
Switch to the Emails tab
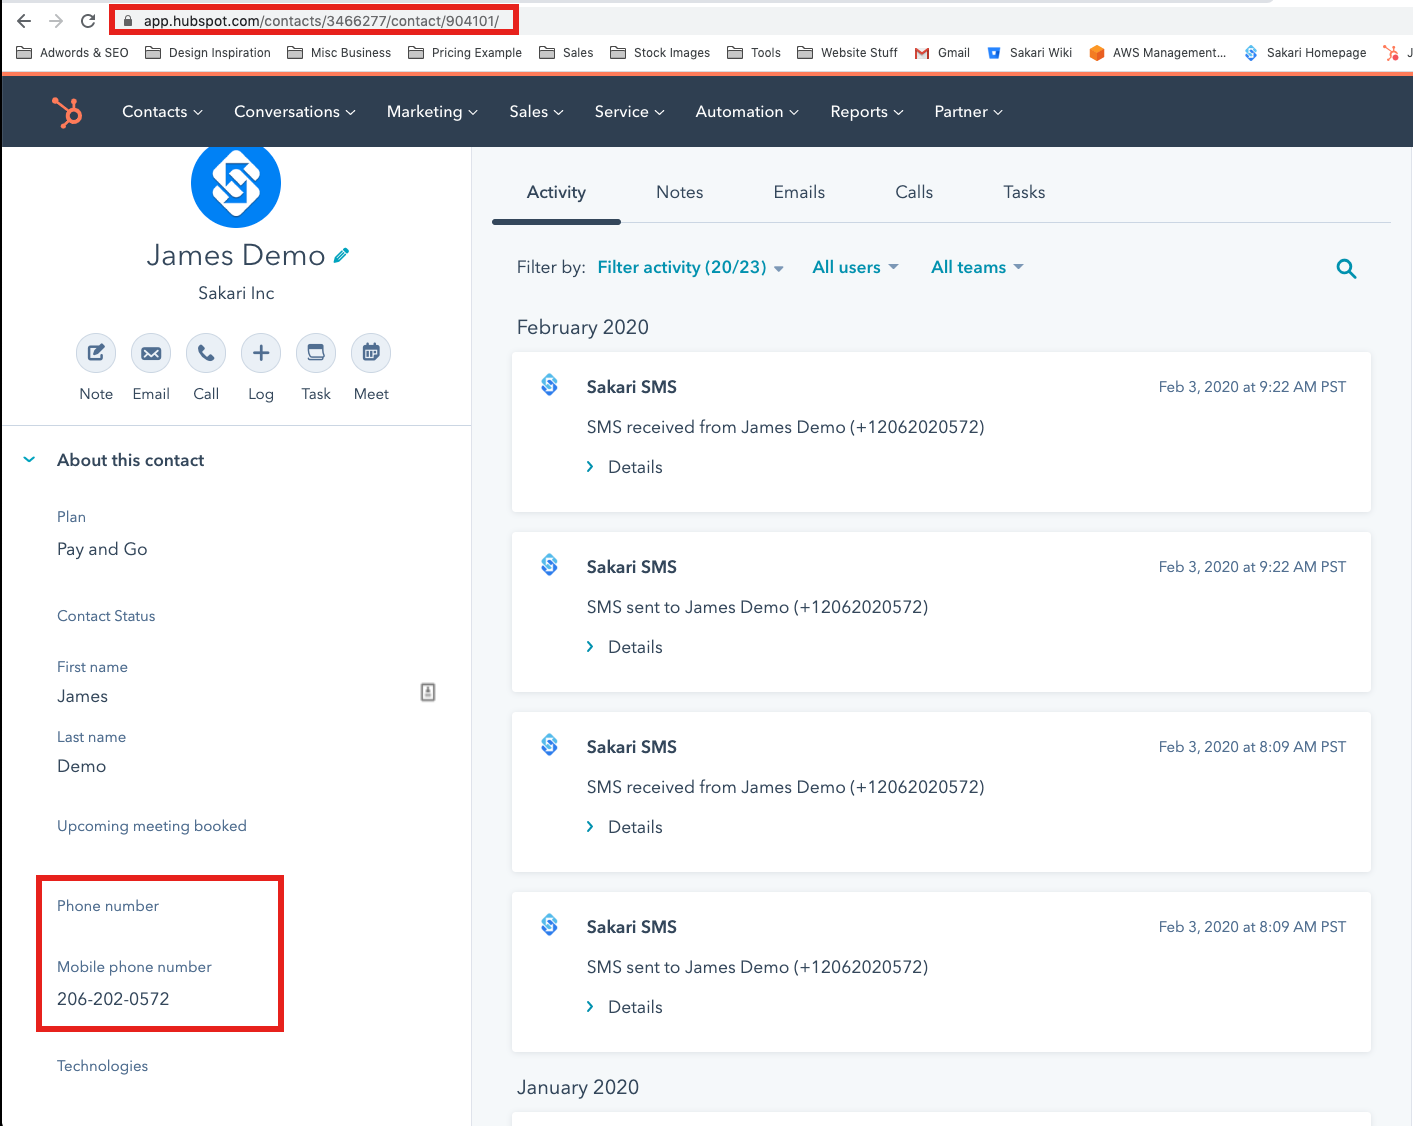[799, 192]
